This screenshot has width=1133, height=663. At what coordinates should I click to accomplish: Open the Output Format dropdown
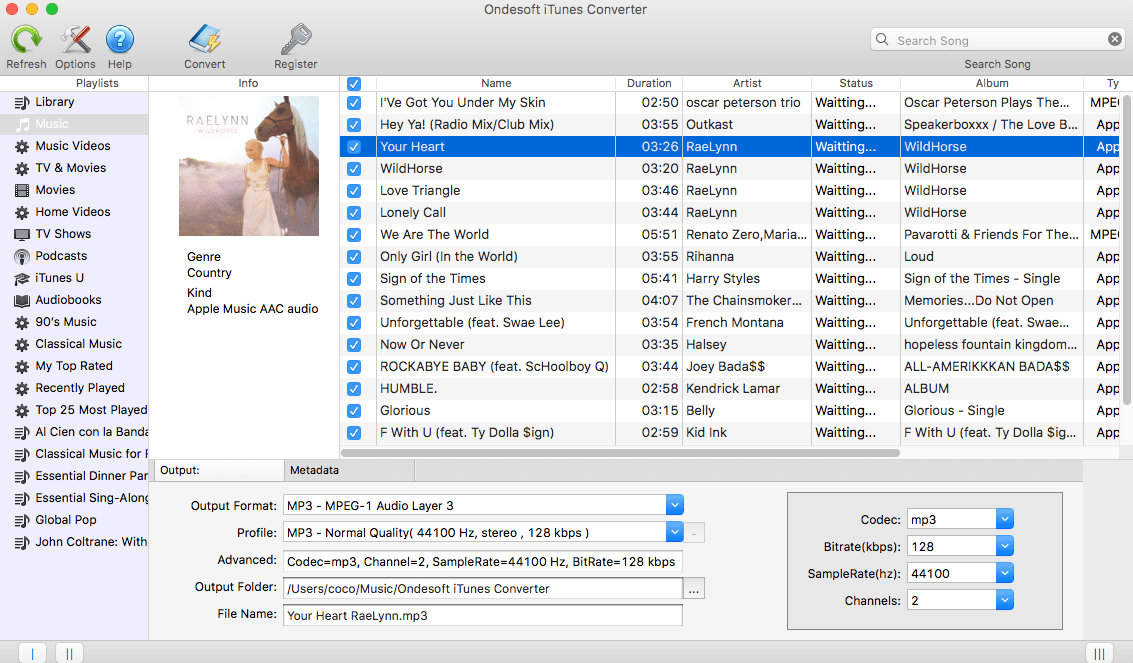click(x=674, y=505)
